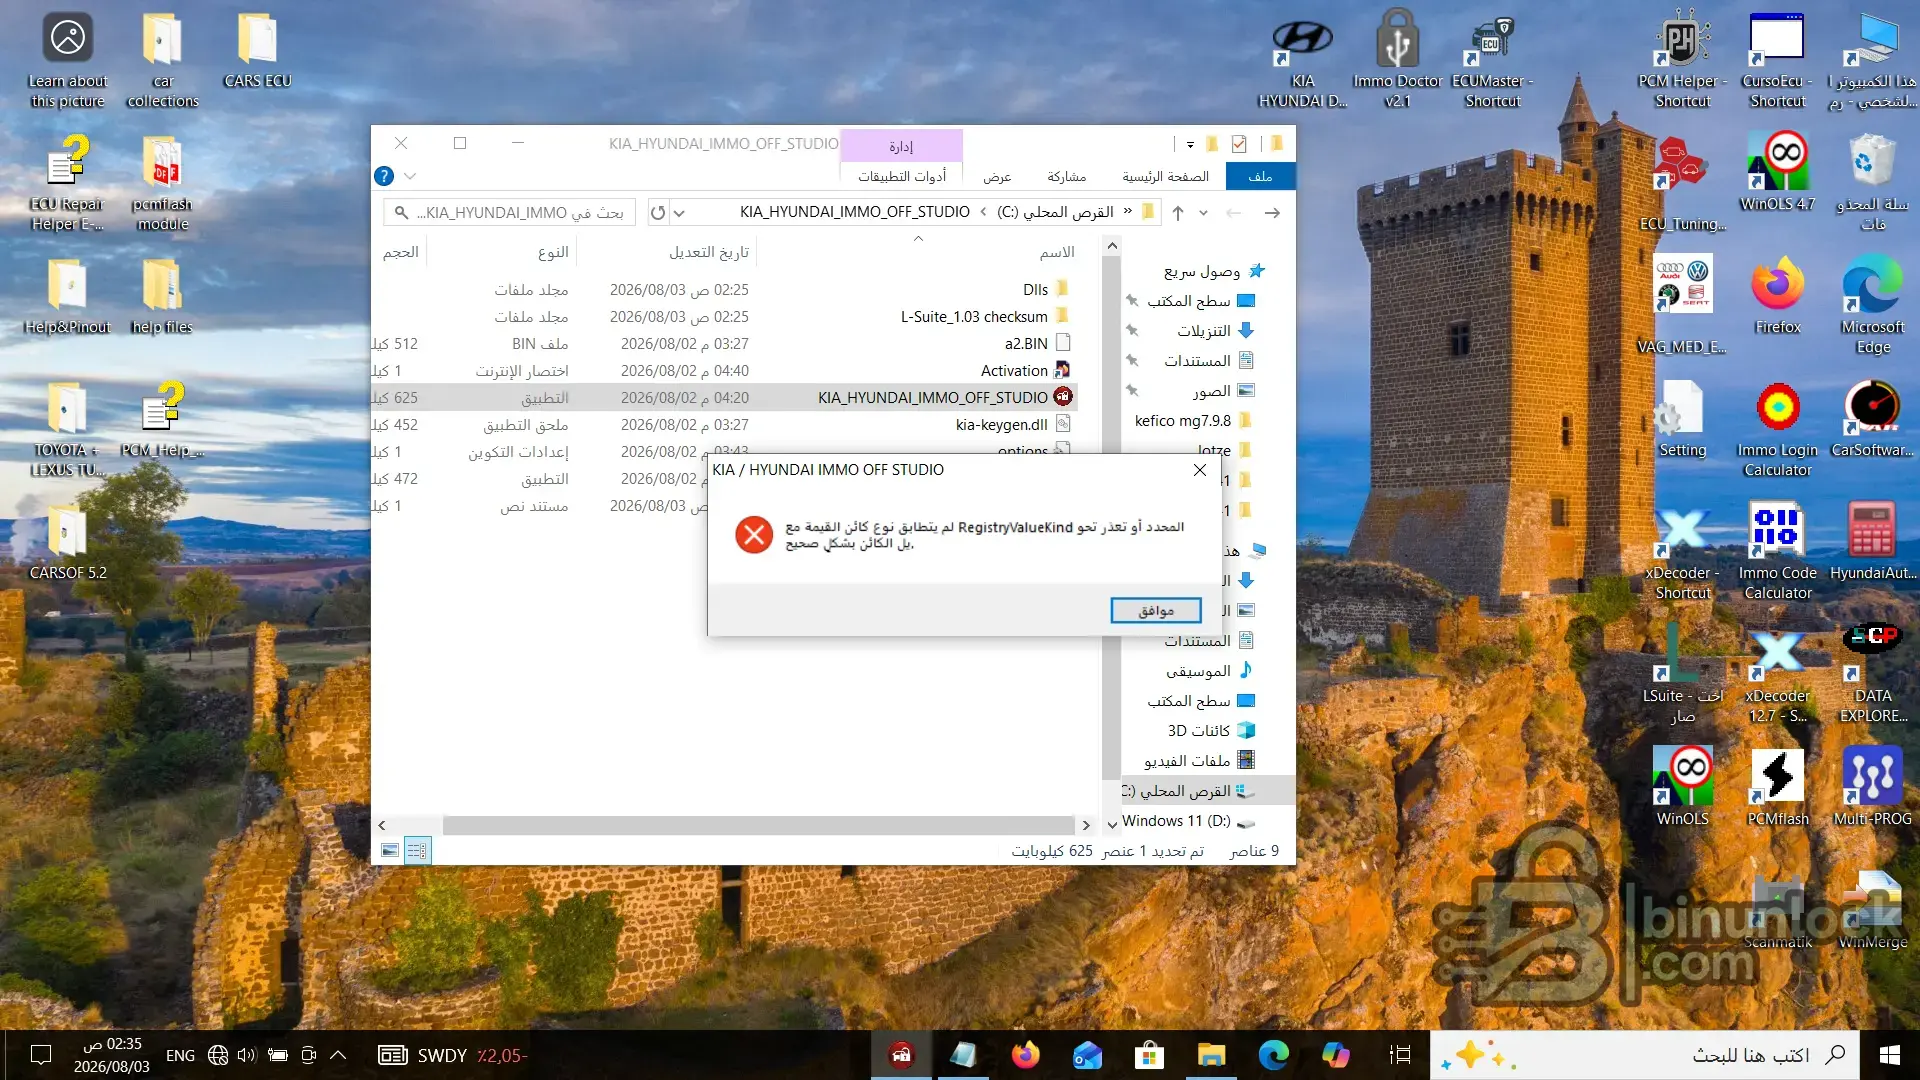
Task: Refresh the Explorer folder view
Action: [658, 212]
